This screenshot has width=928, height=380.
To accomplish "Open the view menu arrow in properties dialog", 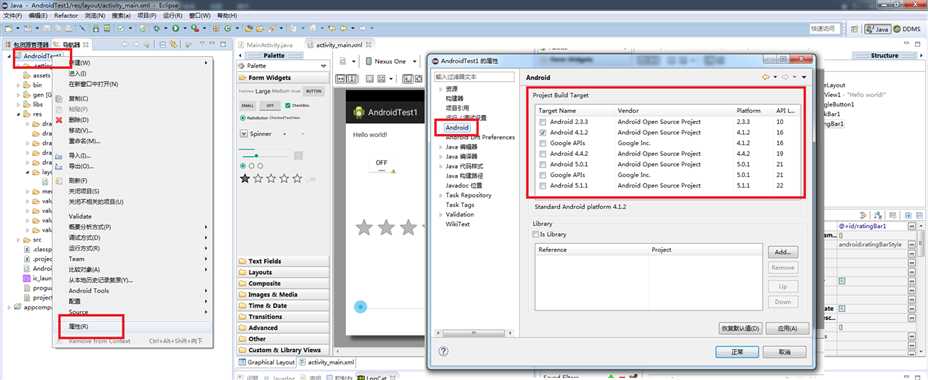I will click(804, 78).
